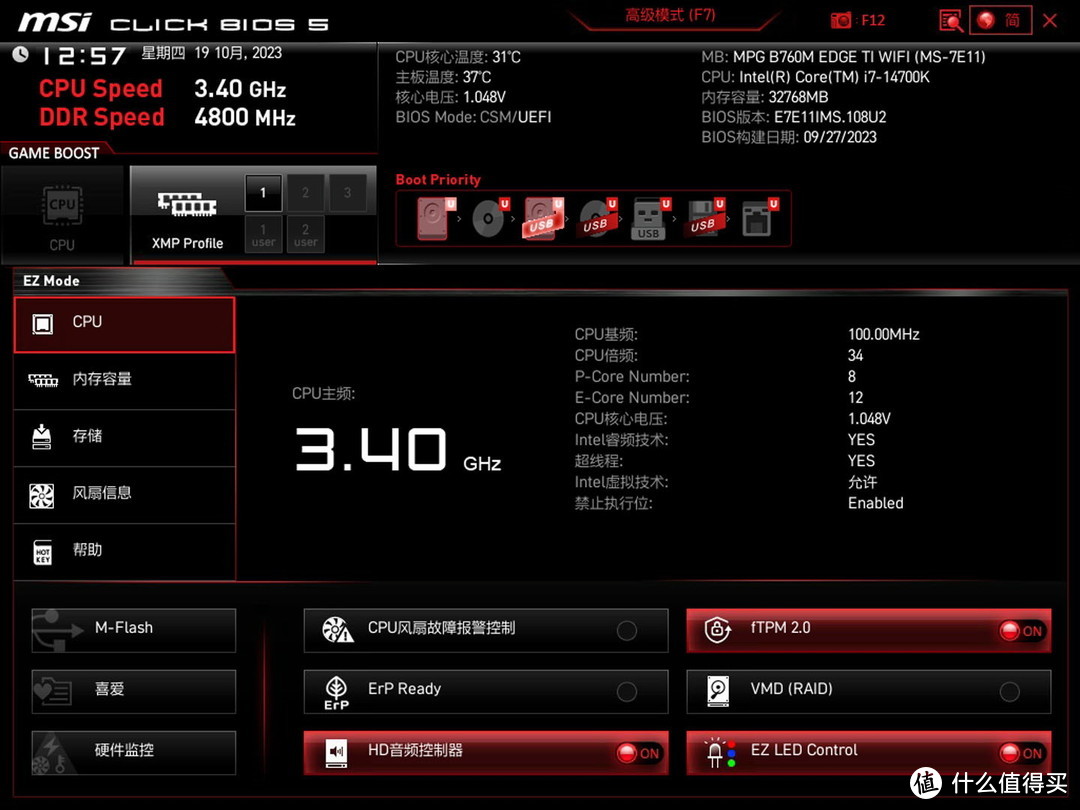Click the USB key boot device icon
Viewport: 1080px width, 810px height.
click(x=649, y=218)
